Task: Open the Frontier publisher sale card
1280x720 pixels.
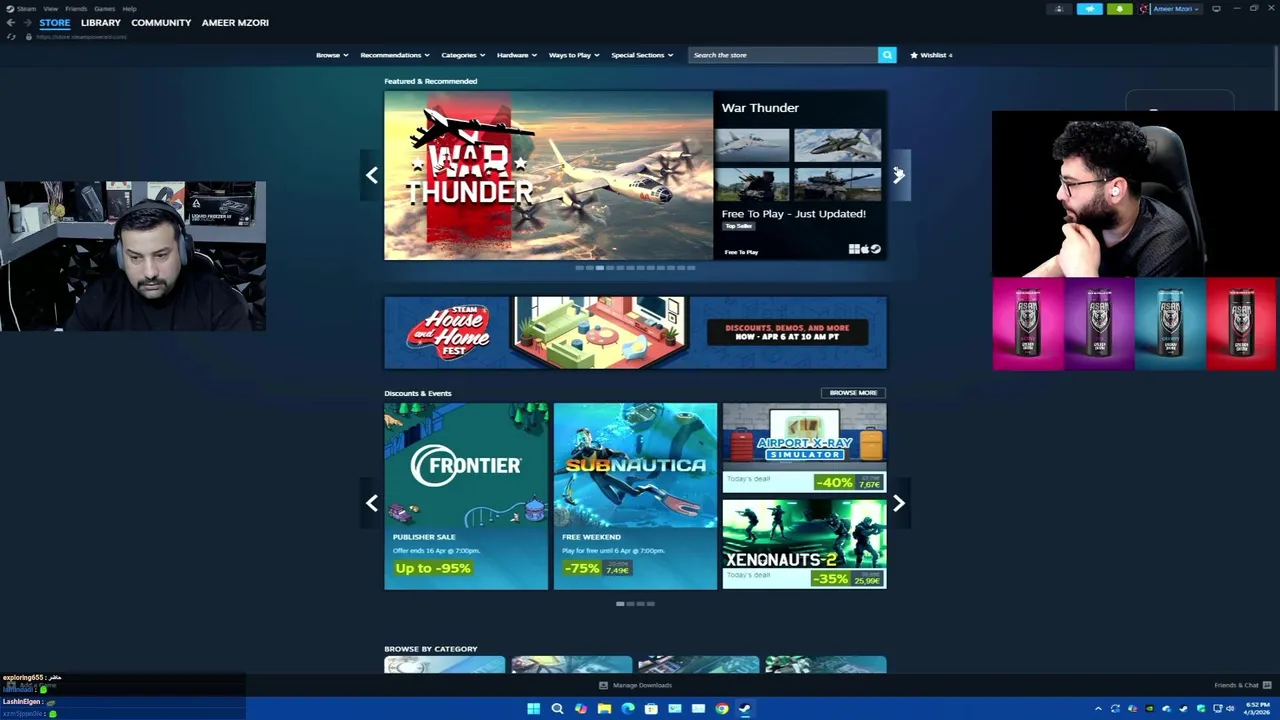Action: pos(466,496)
